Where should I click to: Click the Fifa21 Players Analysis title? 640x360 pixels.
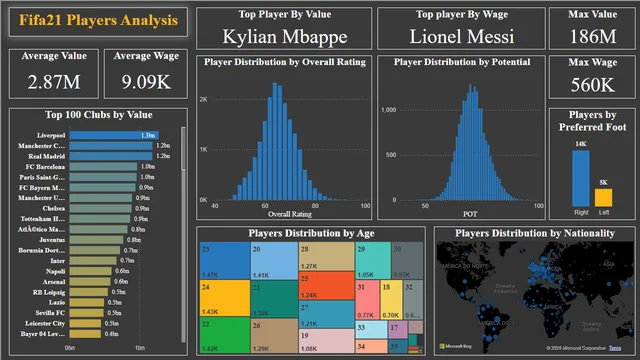98,20
